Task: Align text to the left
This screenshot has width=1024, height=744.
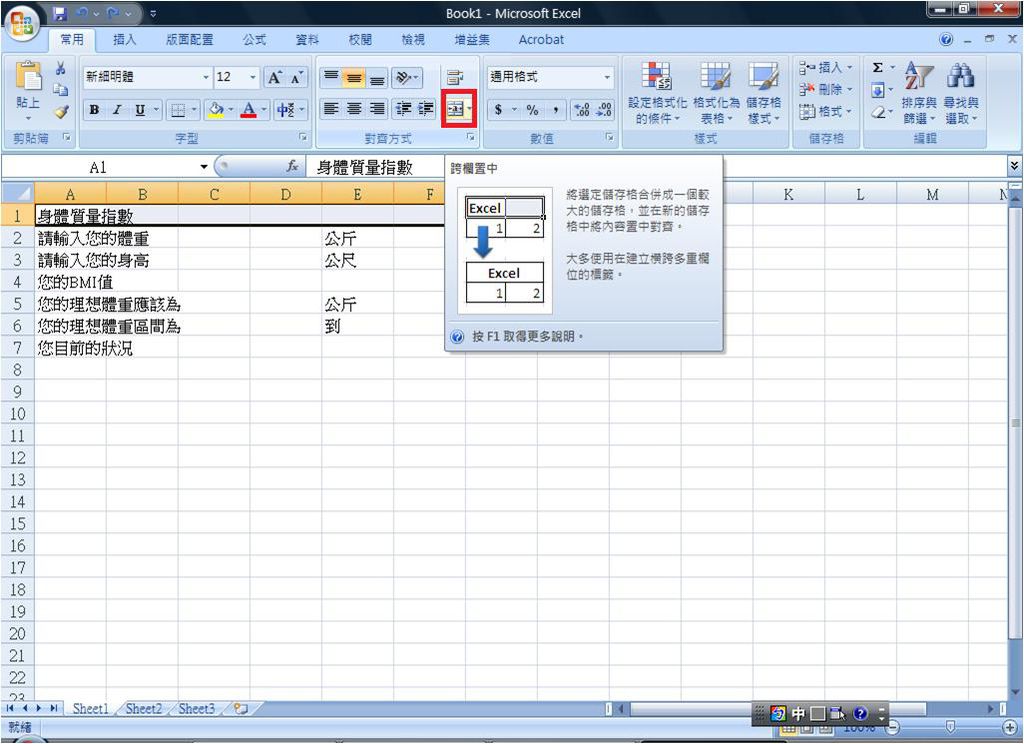Action: pos(331,108)
